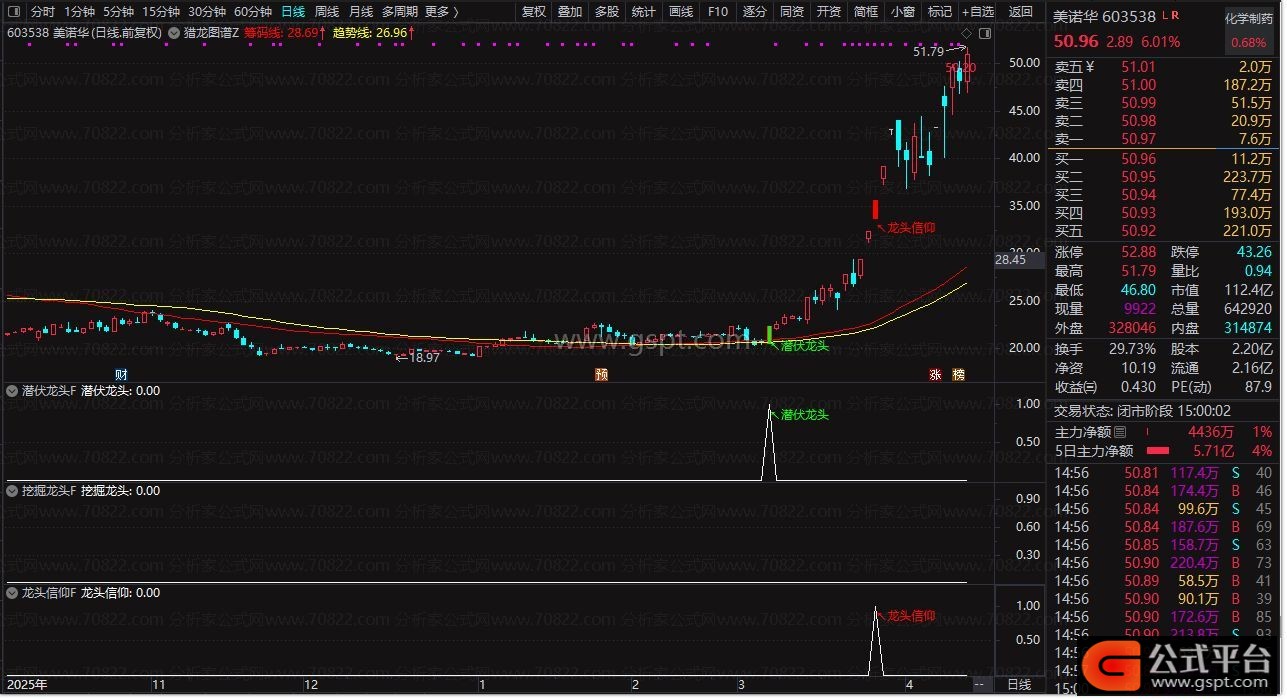Expand the 挖掘龙头F indicator dropdown
The height and width of the screenshot is (699, 1287).
12,491
